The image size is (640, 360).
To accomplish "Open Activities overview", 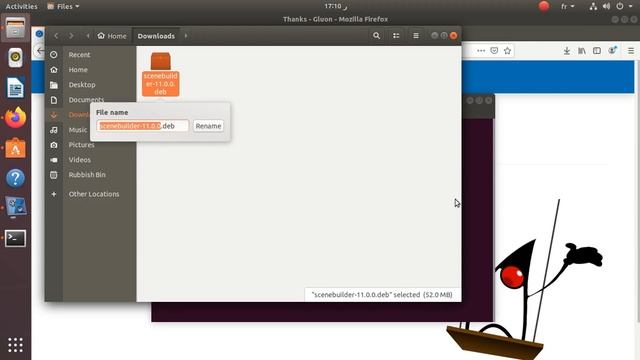I will coord(21,6).
